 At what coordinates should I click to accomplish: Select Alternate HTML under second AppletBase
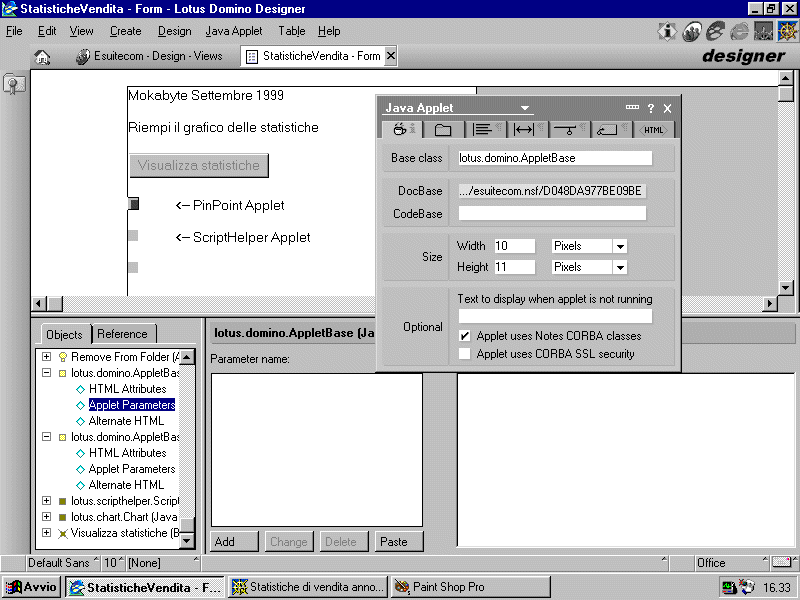click(x=126, y=485)
